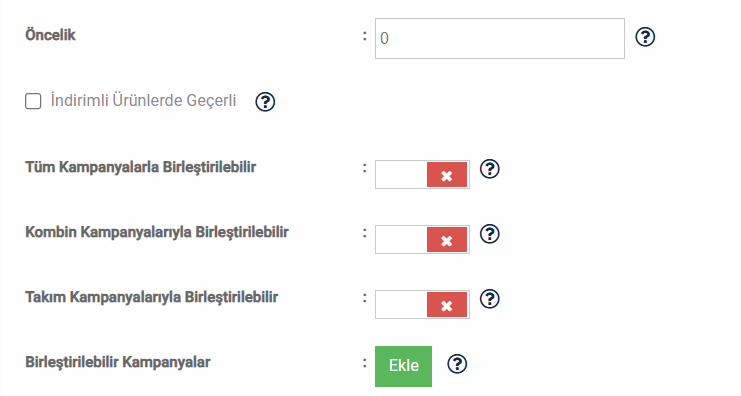Click white empty half of Tüm Kampanyalarla toggle
The image size is (741, 396).
(x=401, y=175)
